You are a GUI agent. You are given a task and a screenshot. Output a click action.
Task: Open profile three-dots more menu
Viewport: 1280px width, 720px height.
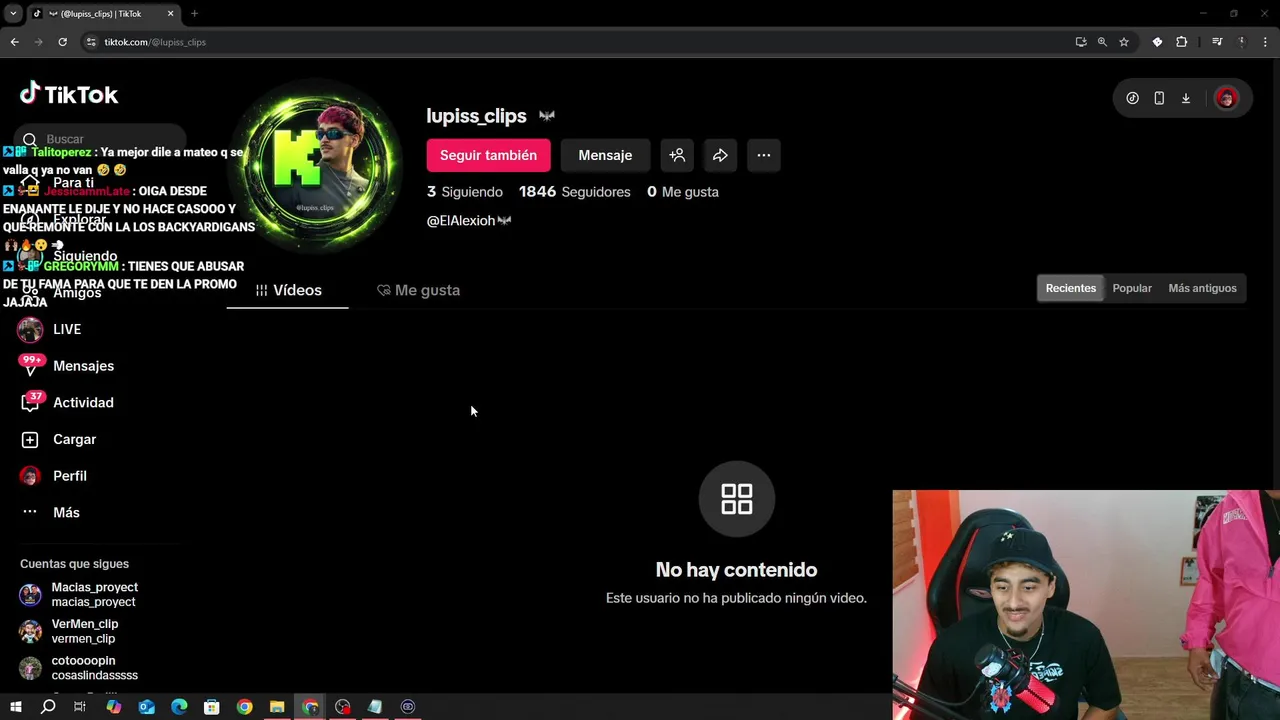point(763,155)
